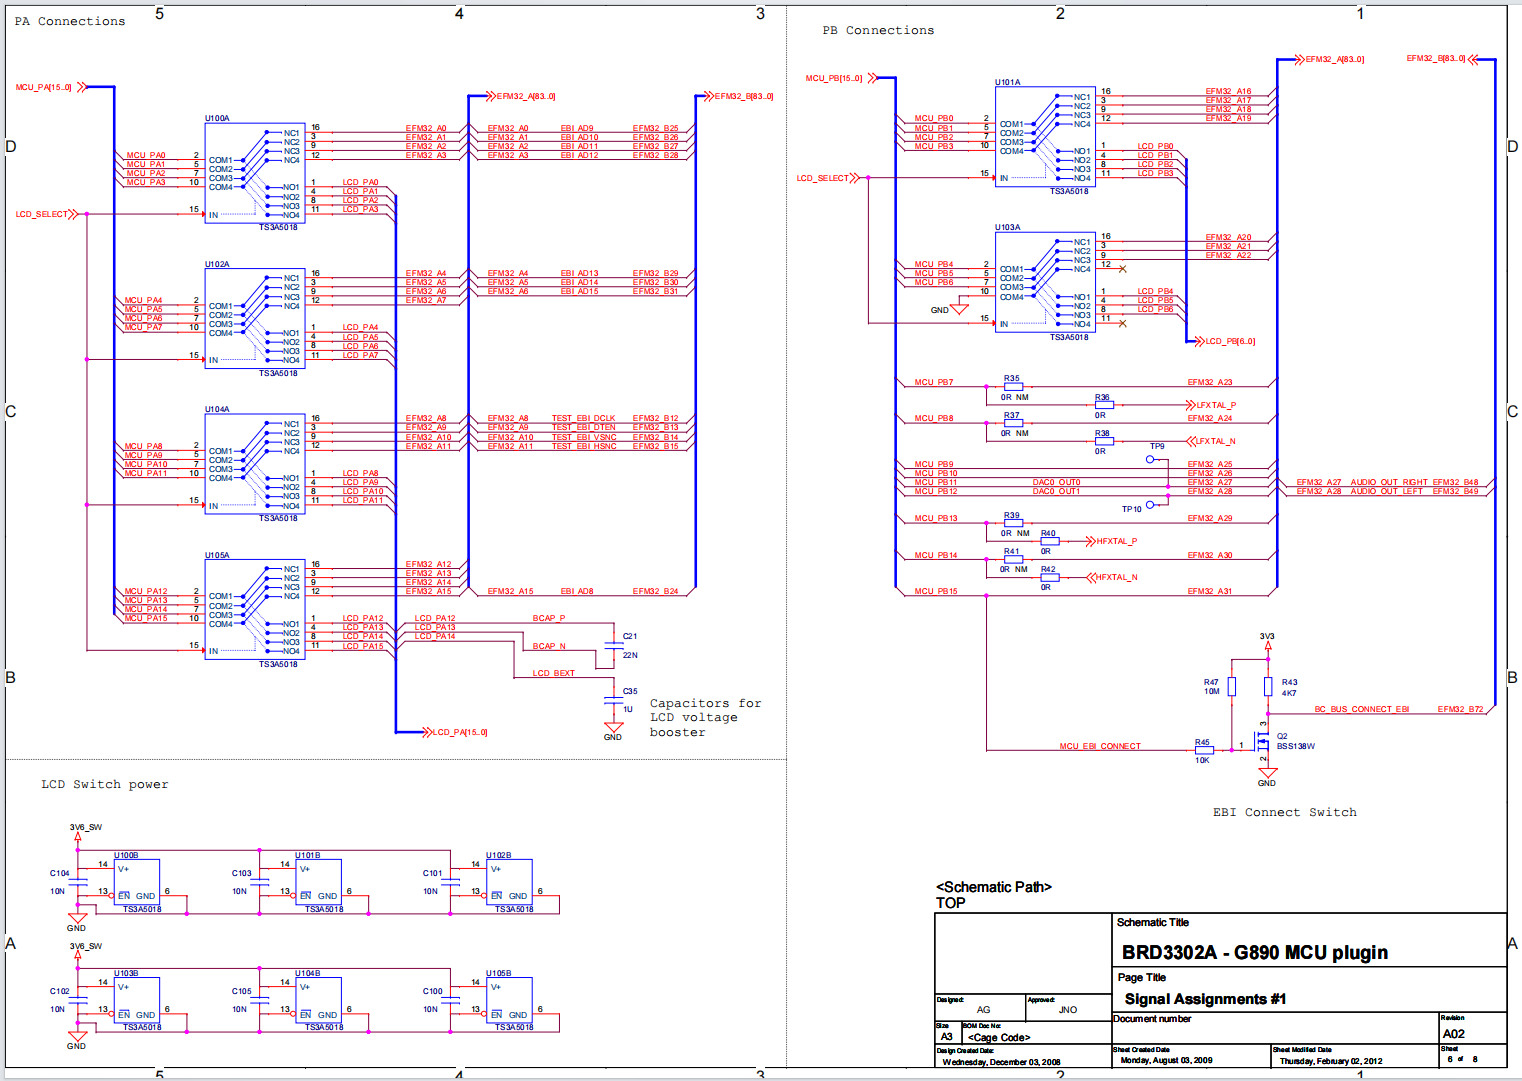Select GND symbol below capacitor C35
1522x1081 pixels.
[x=613, y=729]
